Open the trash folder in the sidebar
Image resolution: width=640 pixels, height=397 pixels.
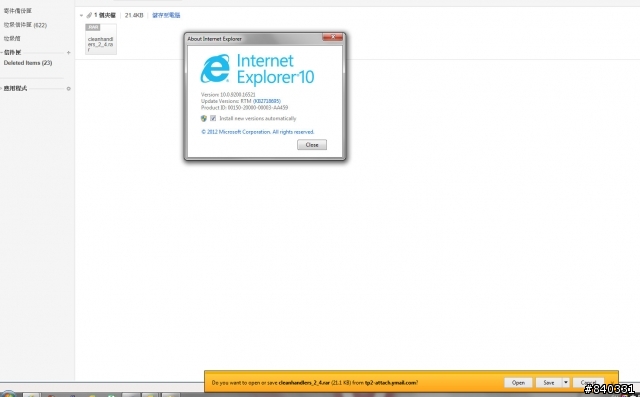coord(12,38)
